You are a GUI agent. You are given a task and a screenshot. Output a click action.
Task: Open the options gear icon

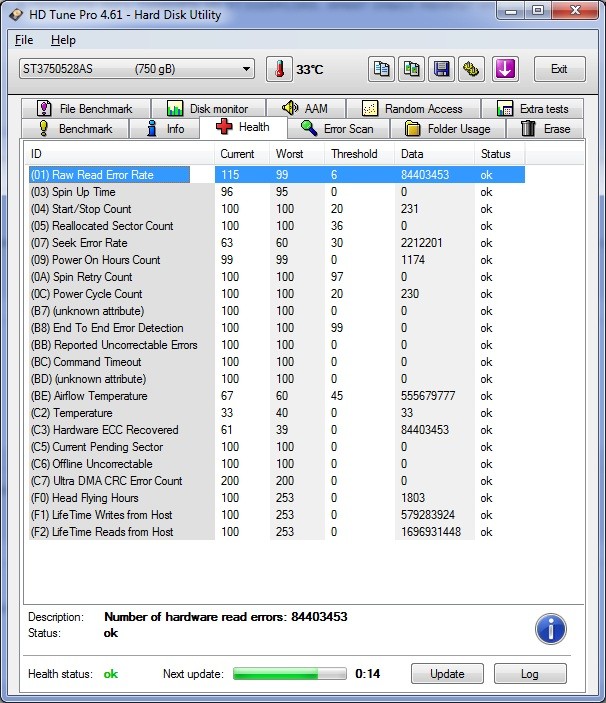[472, 69]
